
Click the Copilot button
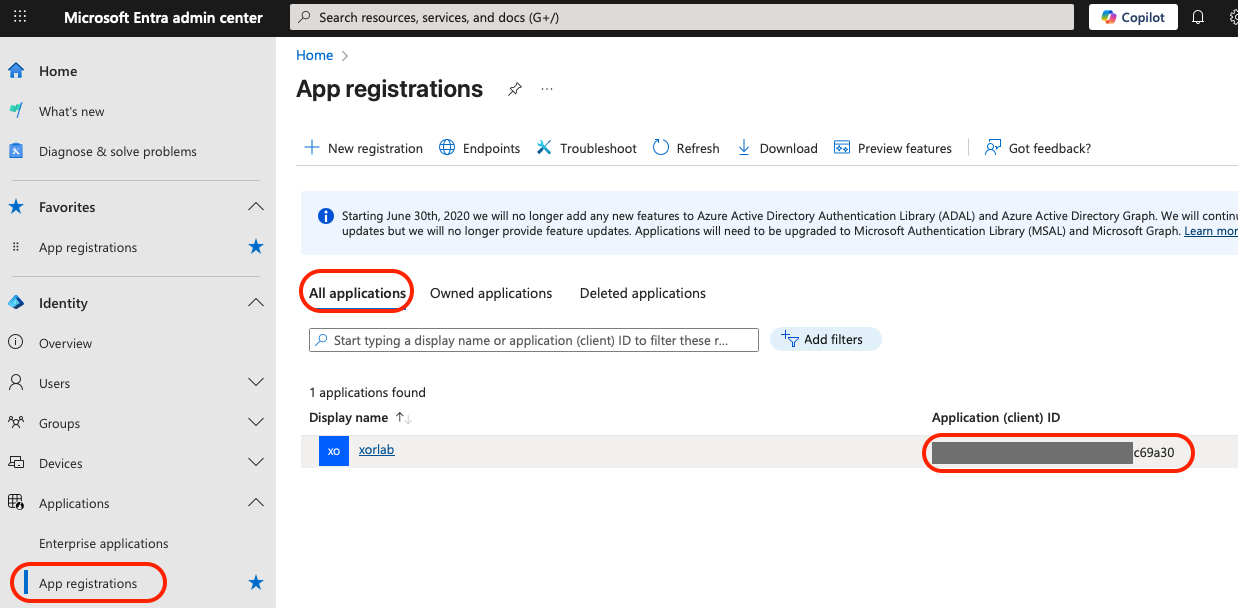pos(1133,17)
